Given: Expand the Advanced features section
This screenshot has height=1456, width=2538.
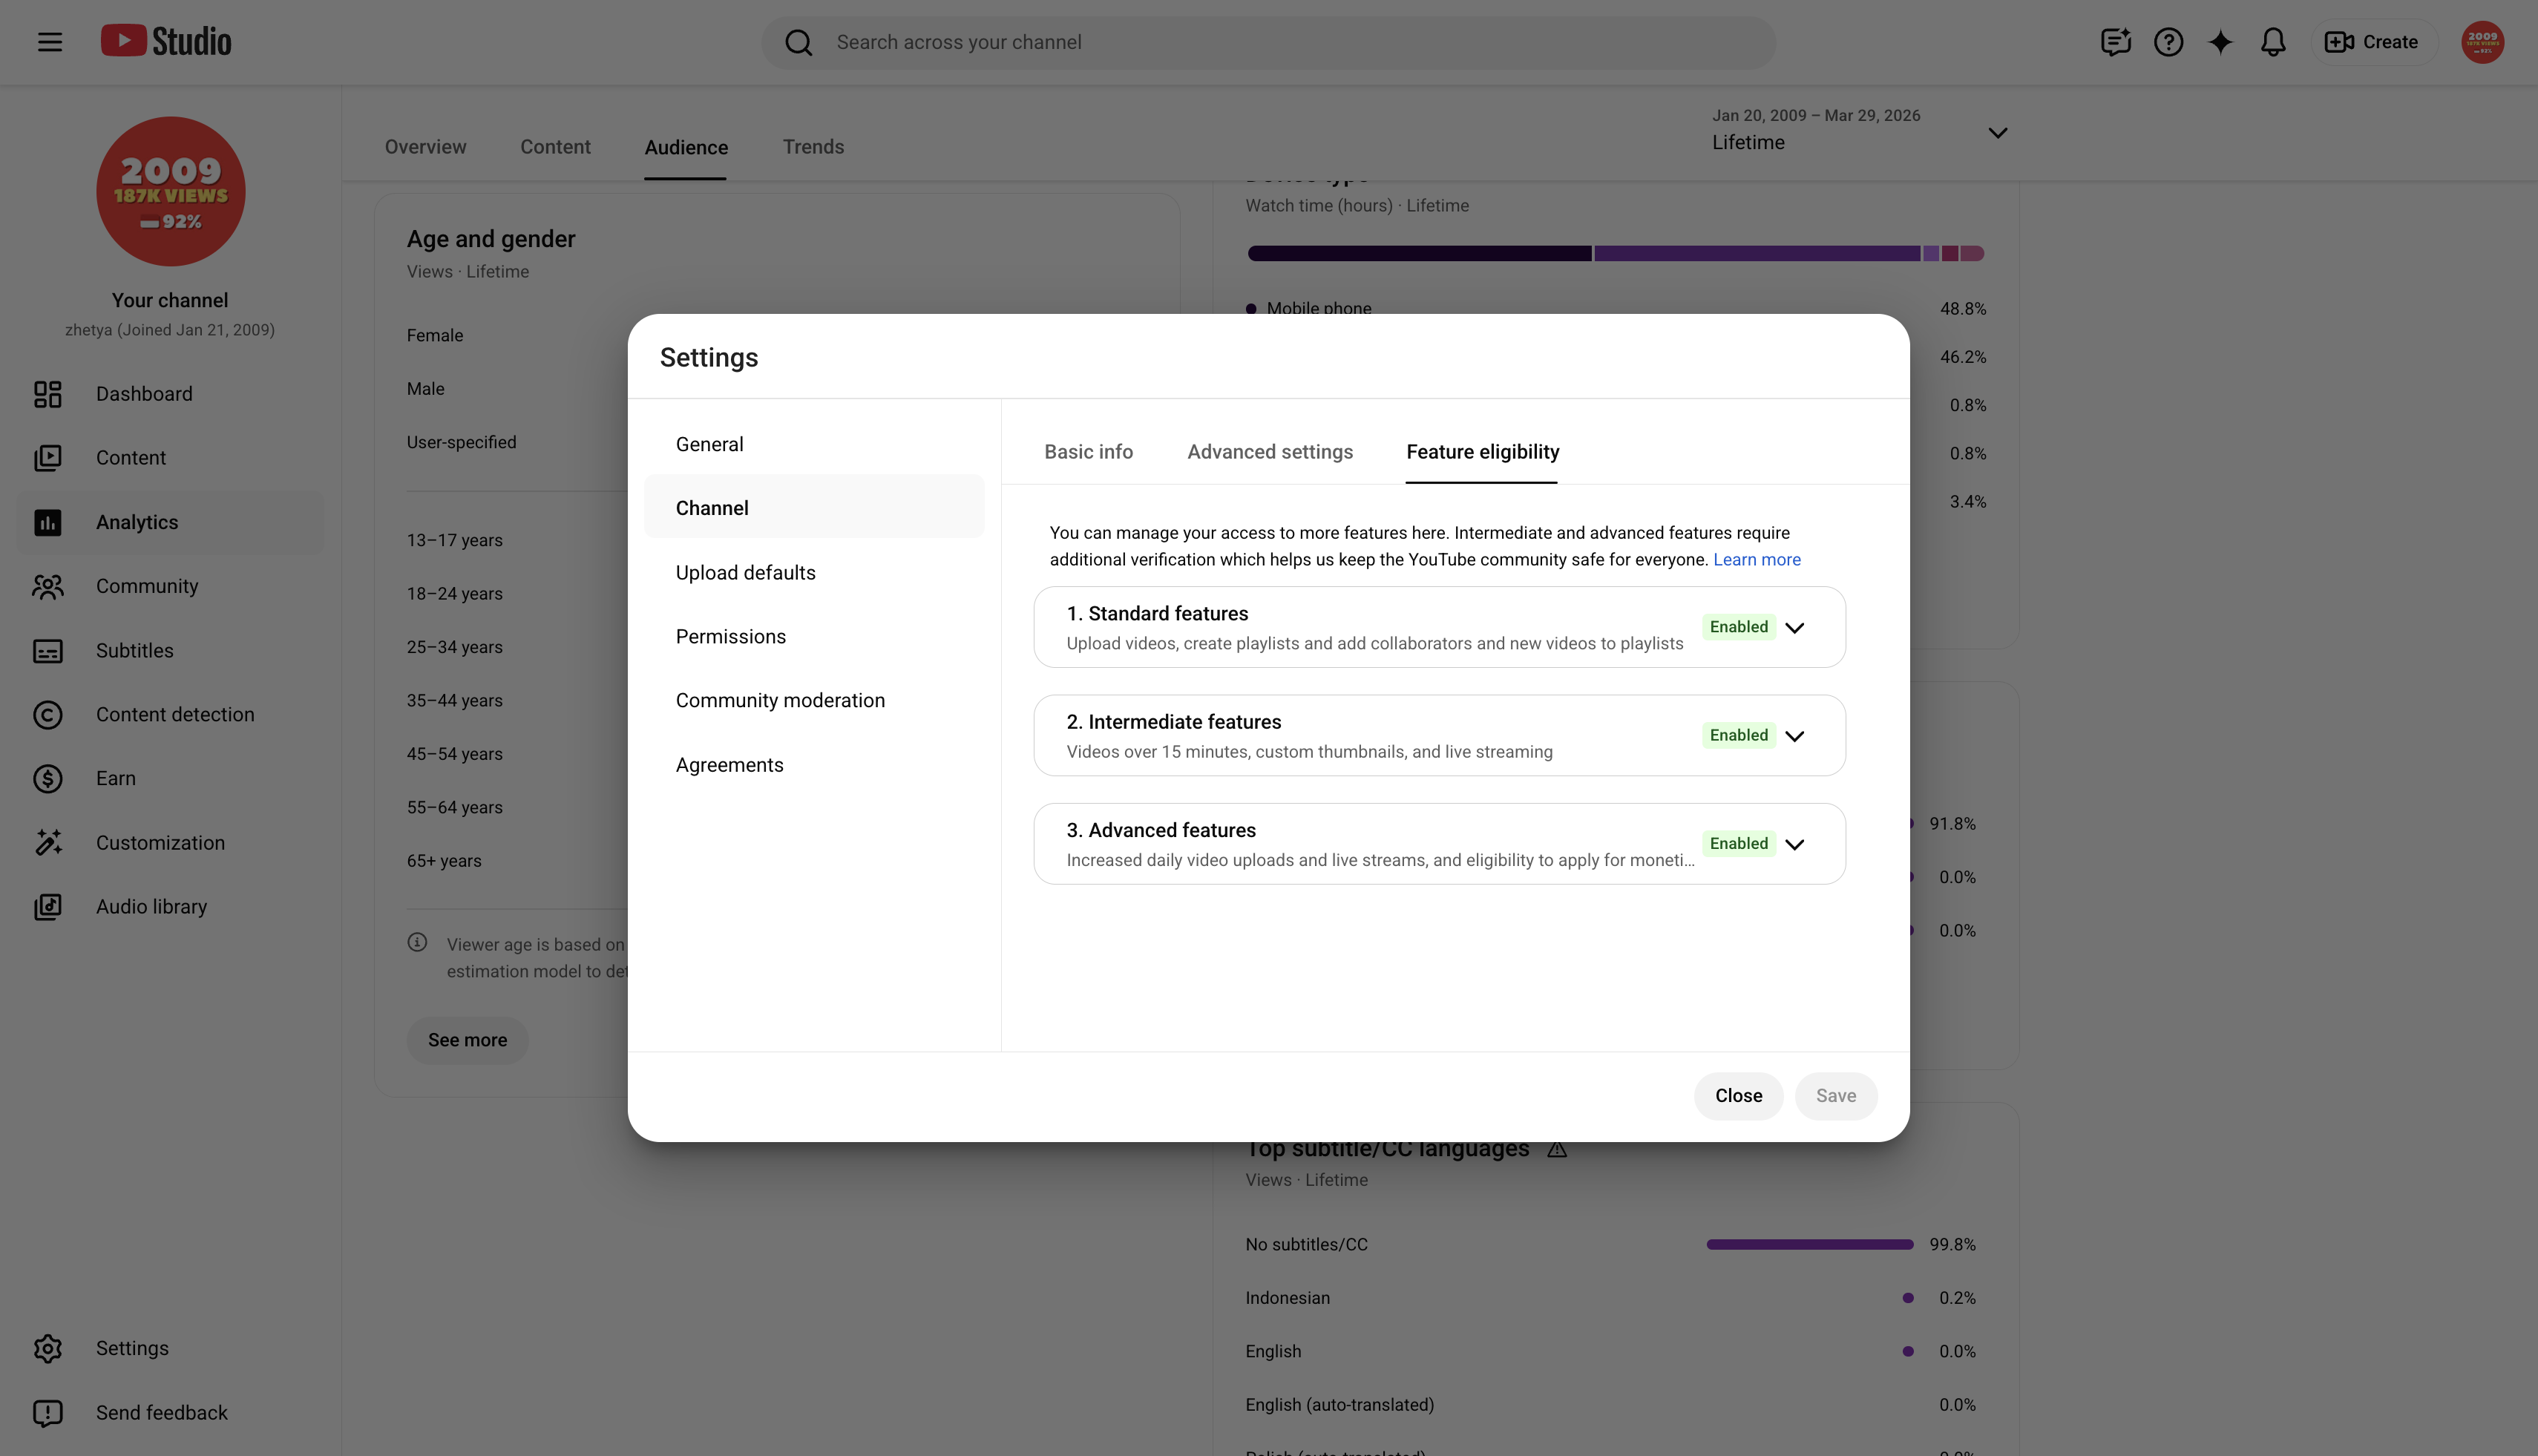Looking at the screenshot, I should (1795, 844).
